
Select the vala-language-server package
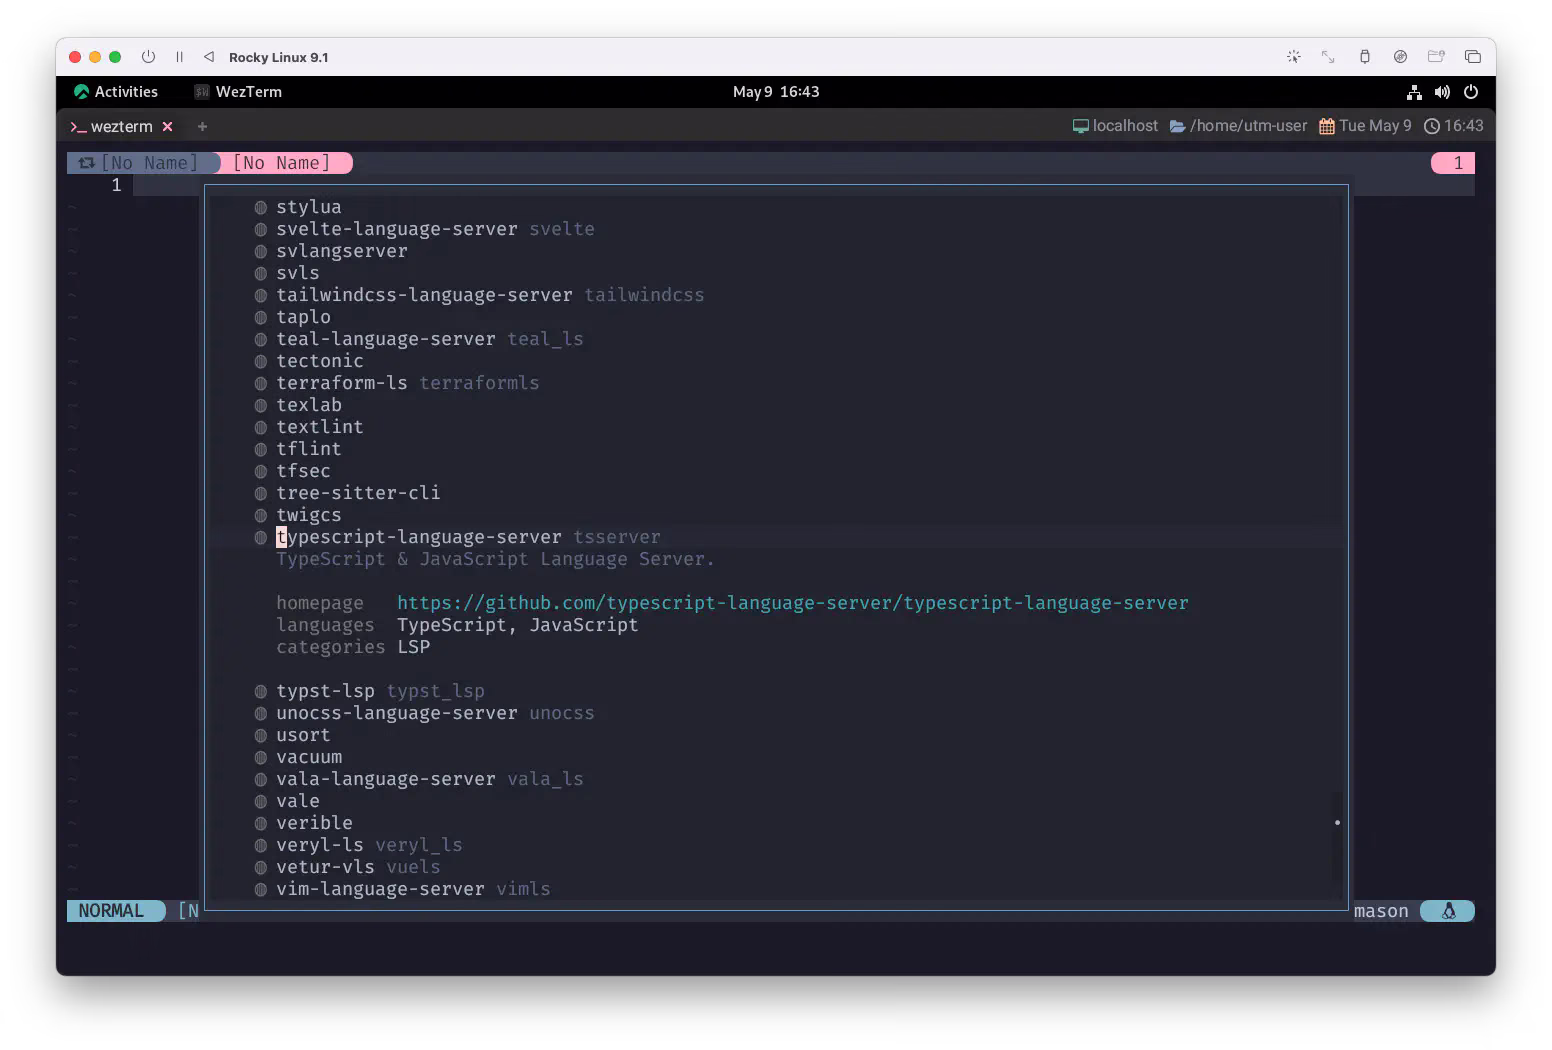(x=386, y=779)
